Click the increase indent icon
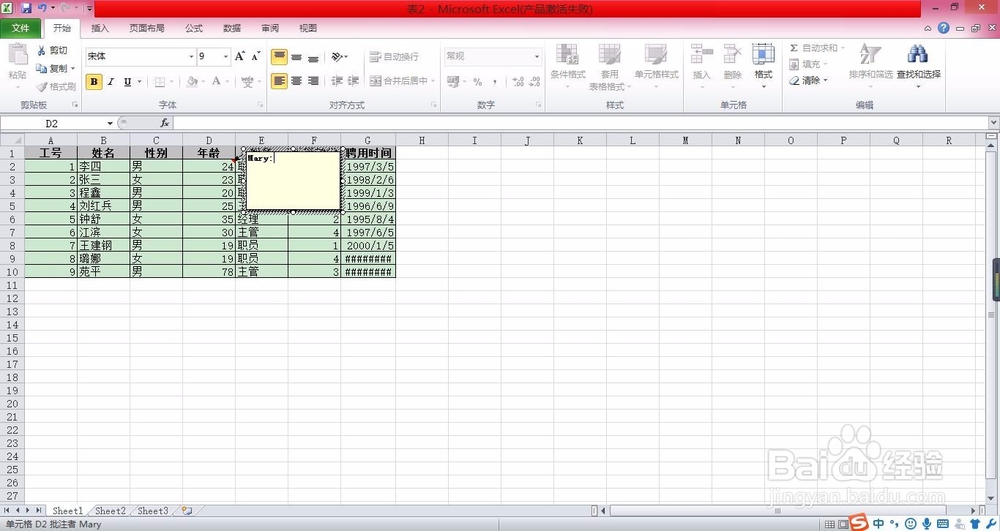Image resolution: width=1000 pixels, height=531 pixels. [353, 81]
